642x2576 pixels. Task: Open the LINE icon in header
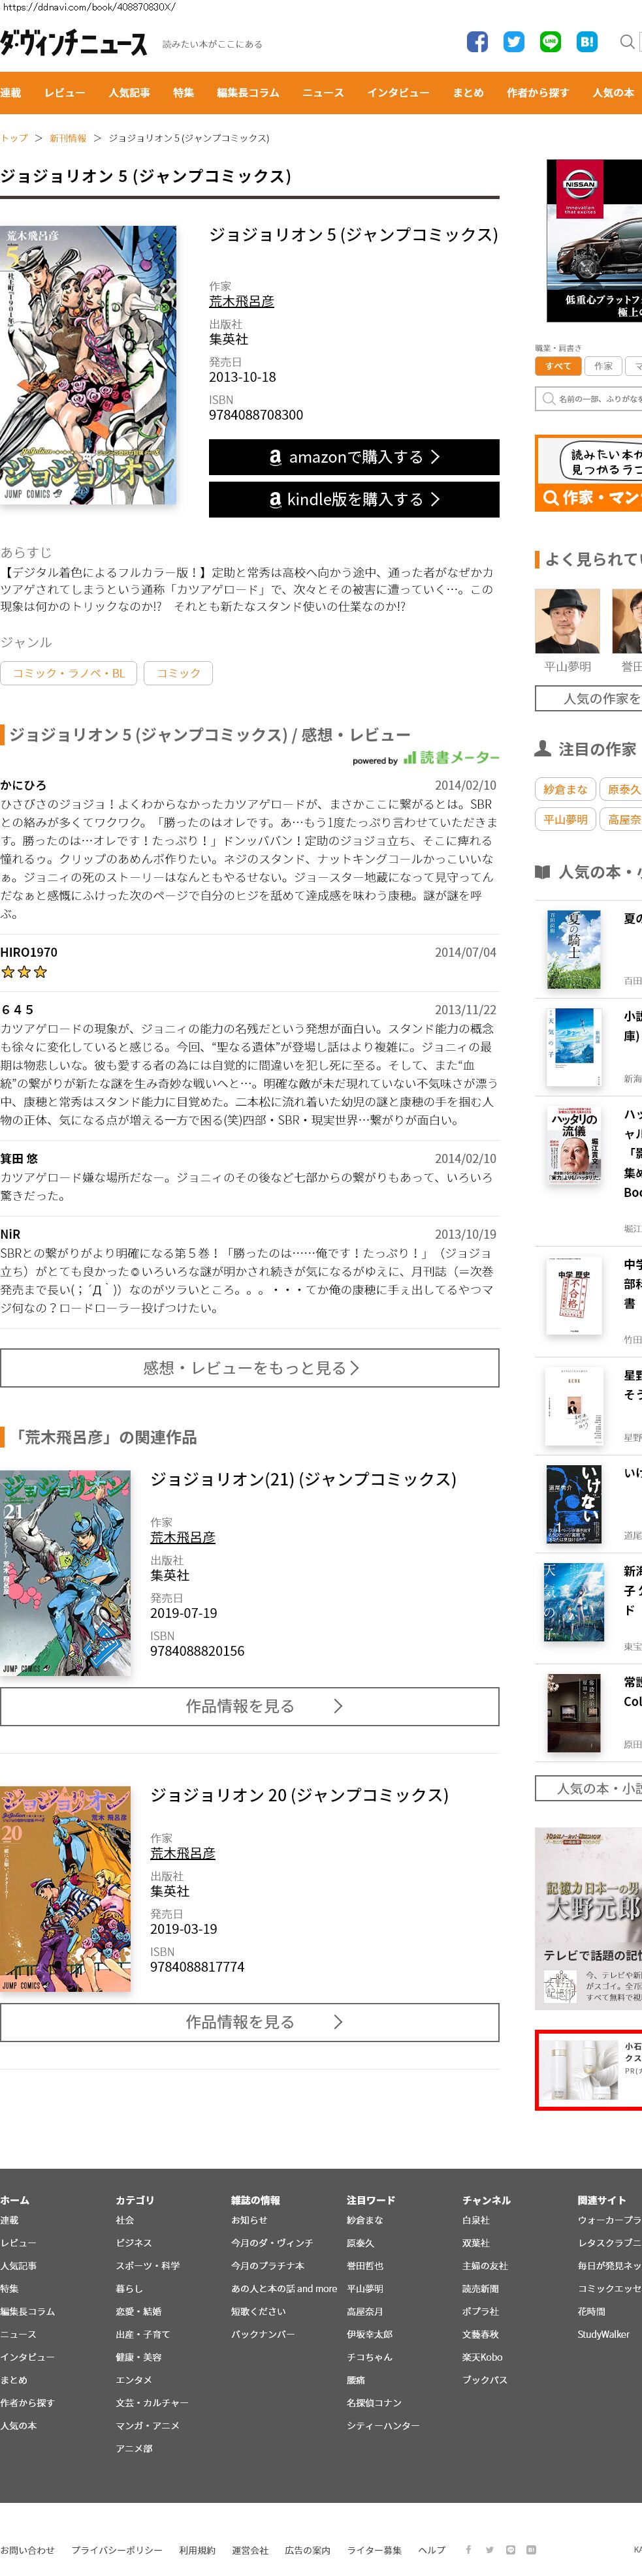550,41
